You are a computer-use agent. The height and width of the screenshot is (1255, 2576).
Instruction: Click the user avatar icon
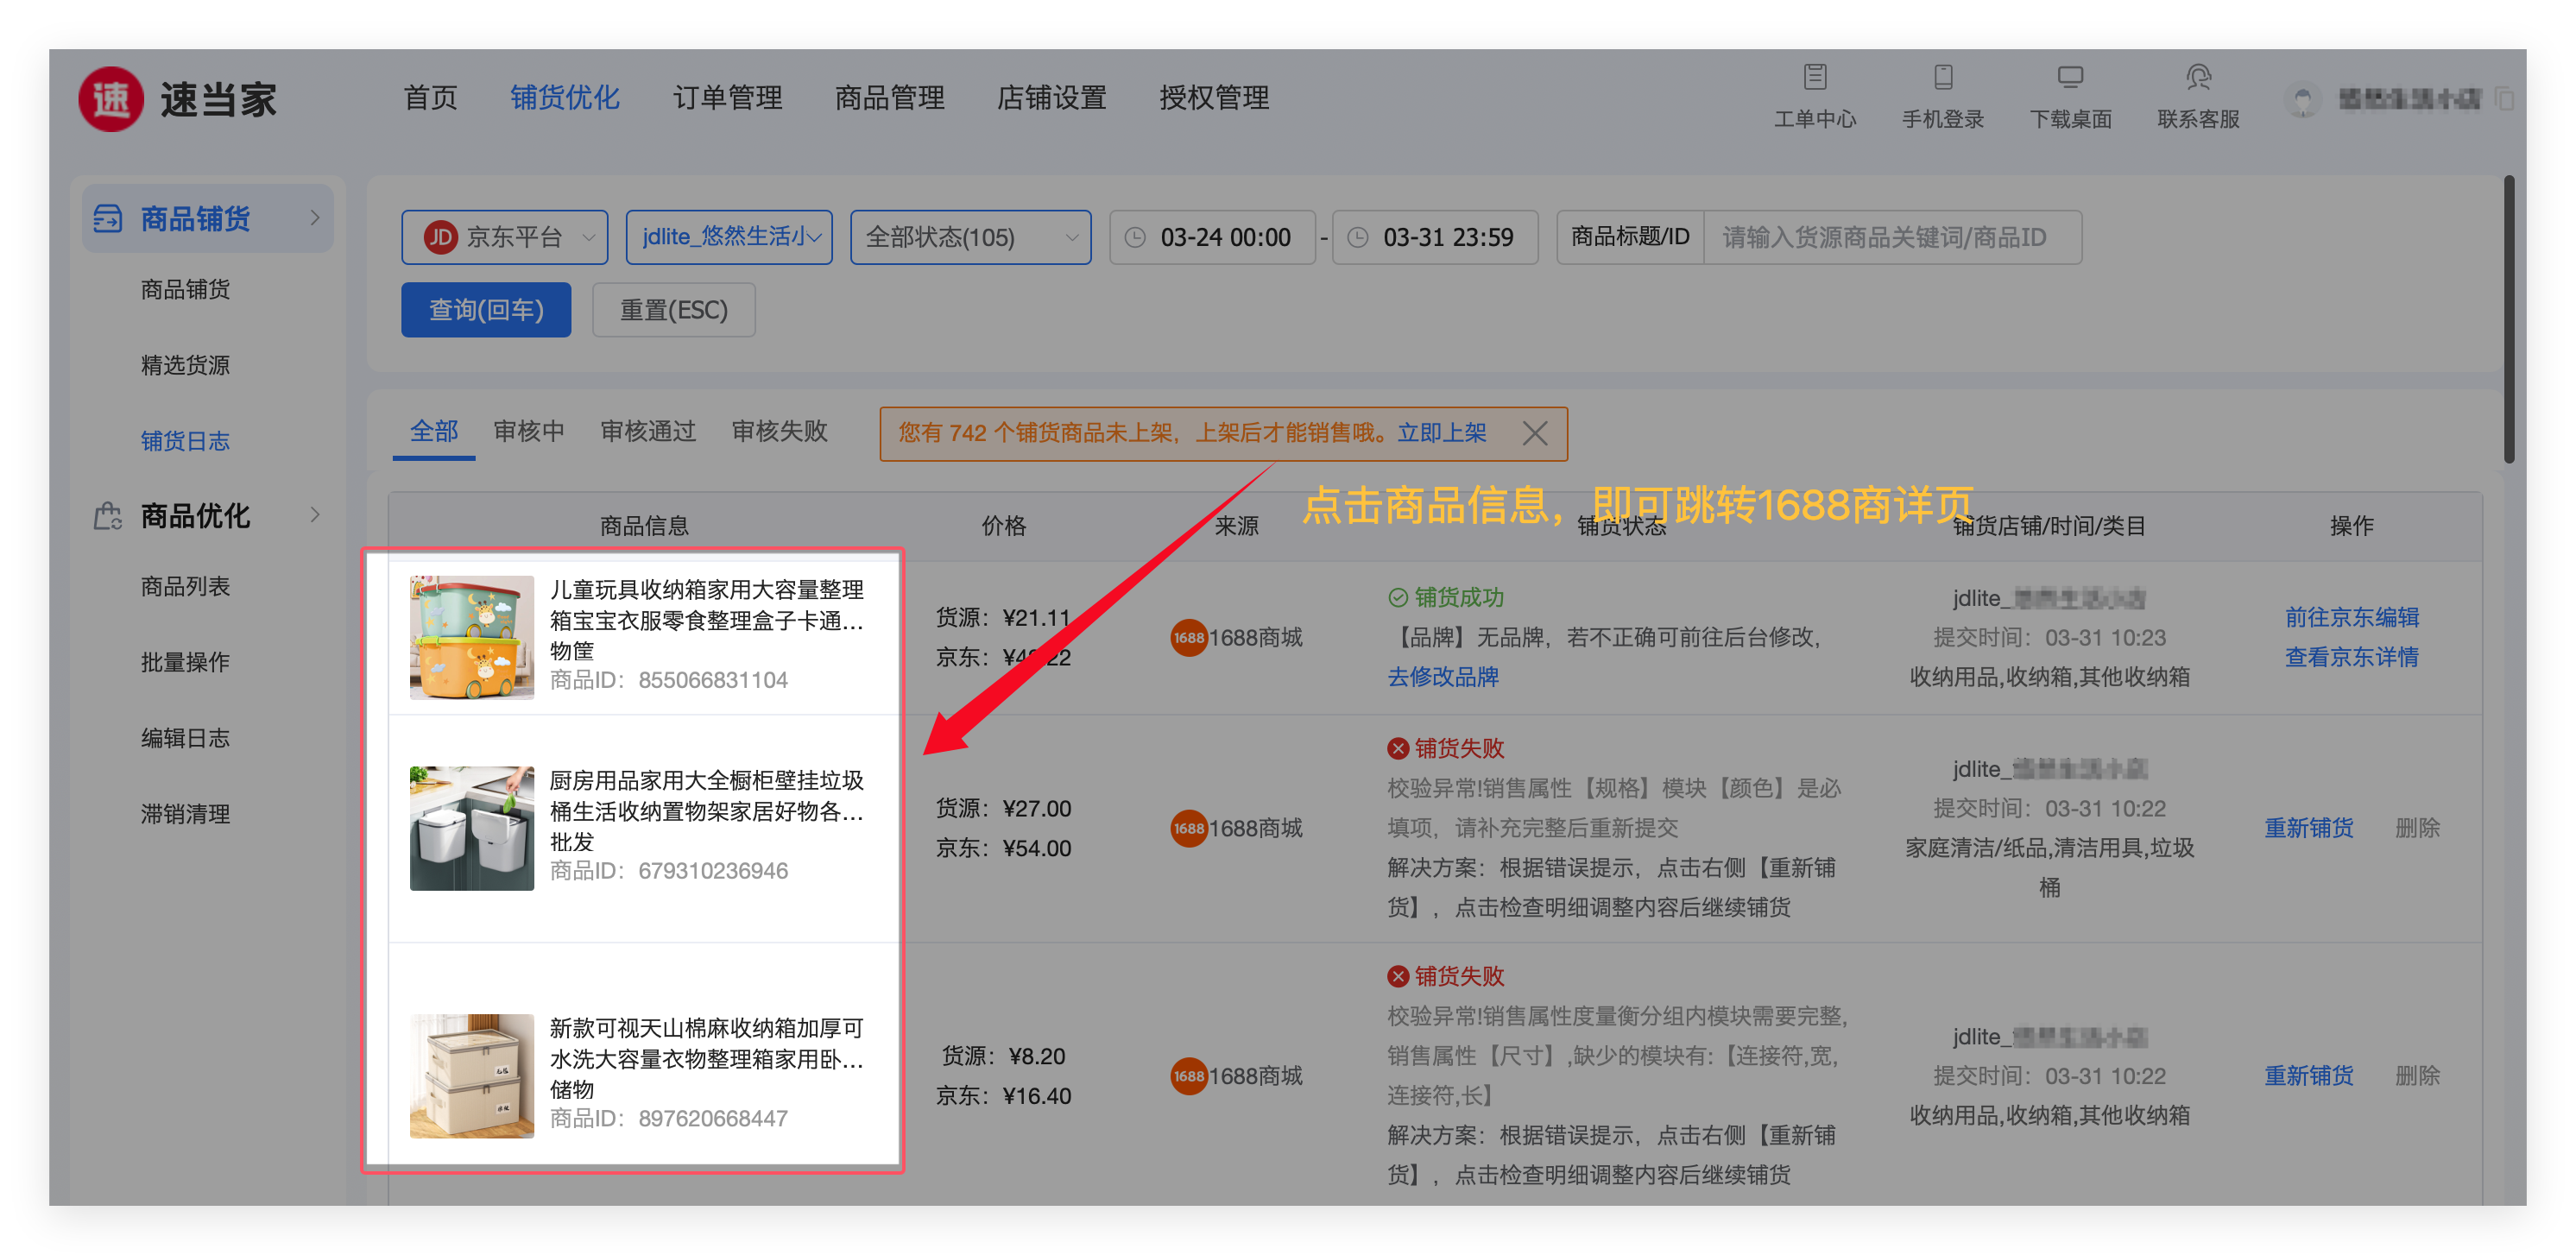pos(2304,100)
